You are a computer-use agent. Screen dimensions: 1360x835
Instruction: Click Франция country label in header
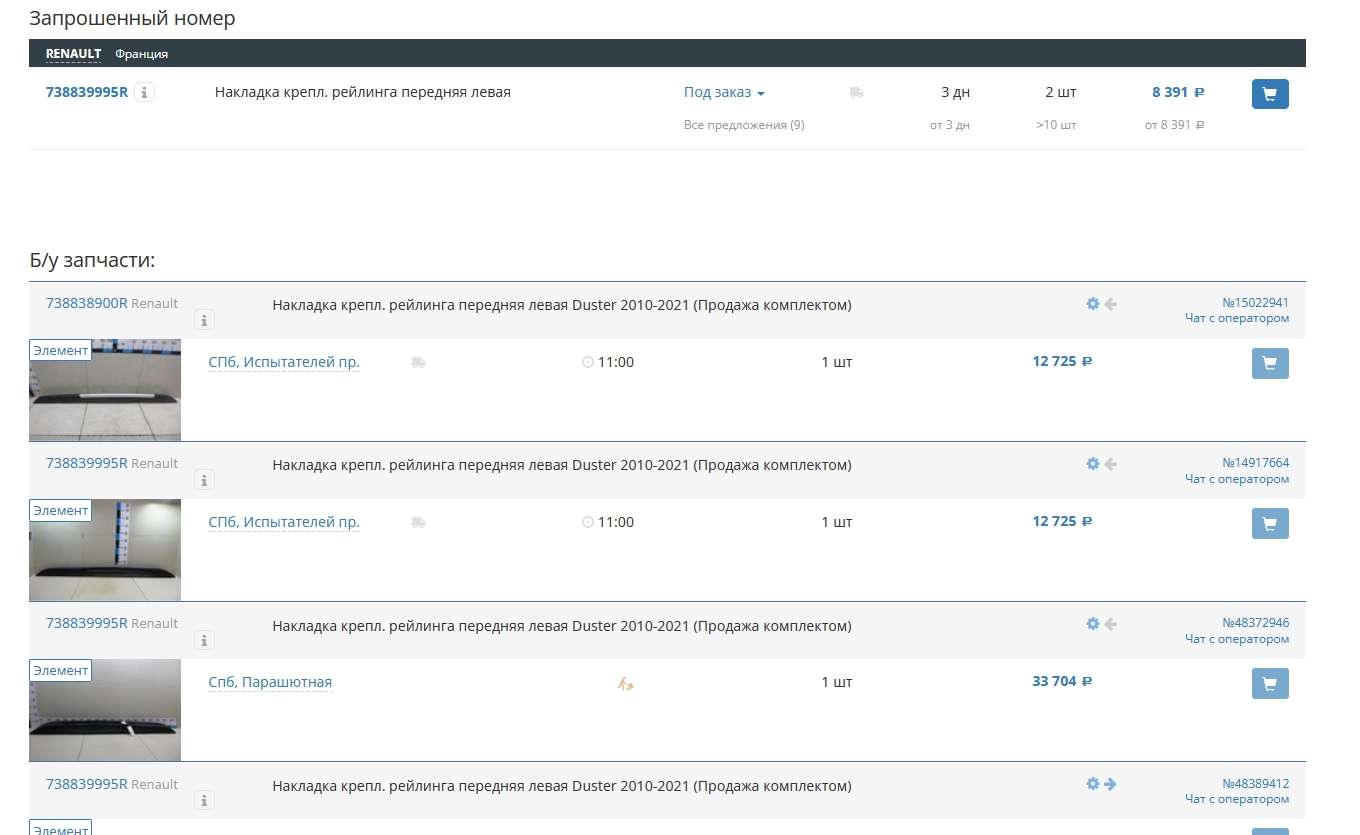point(141,54)
